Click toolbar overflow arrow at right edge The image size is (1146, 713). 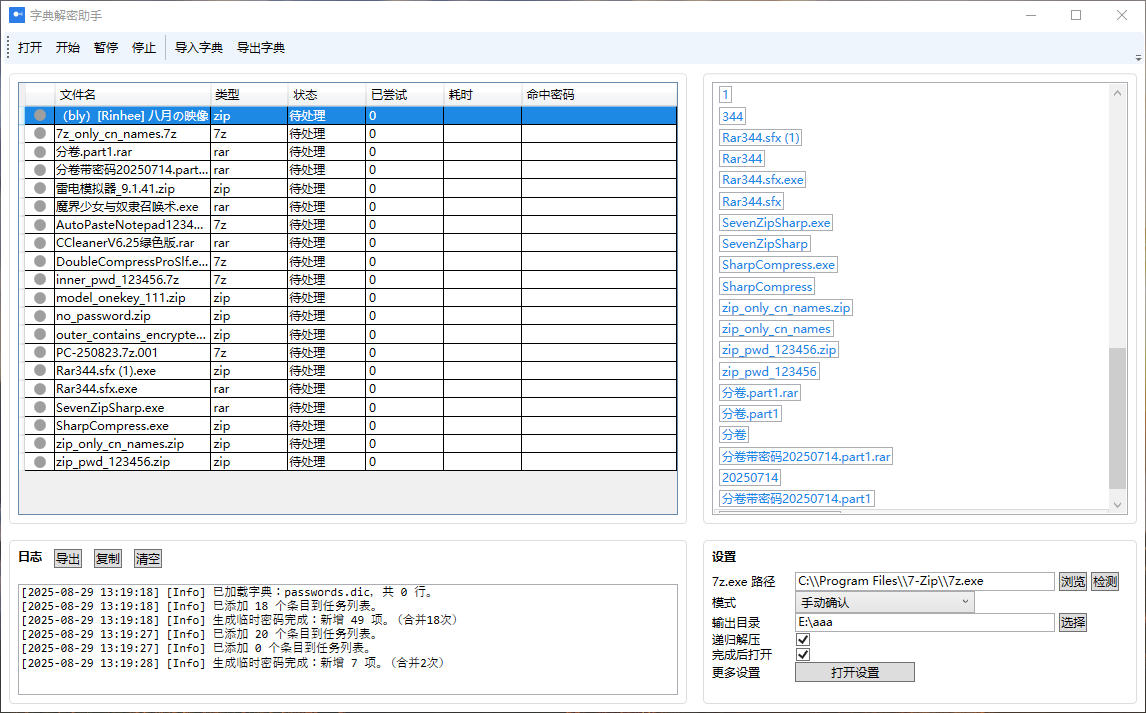[x=1138, y=57]
